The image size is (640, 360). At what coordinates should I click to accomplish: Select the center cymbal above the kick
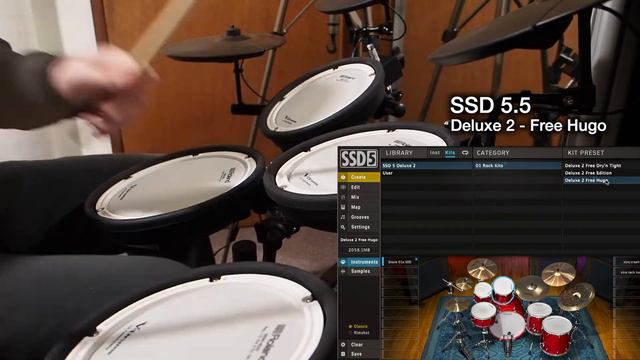point(531,288)
